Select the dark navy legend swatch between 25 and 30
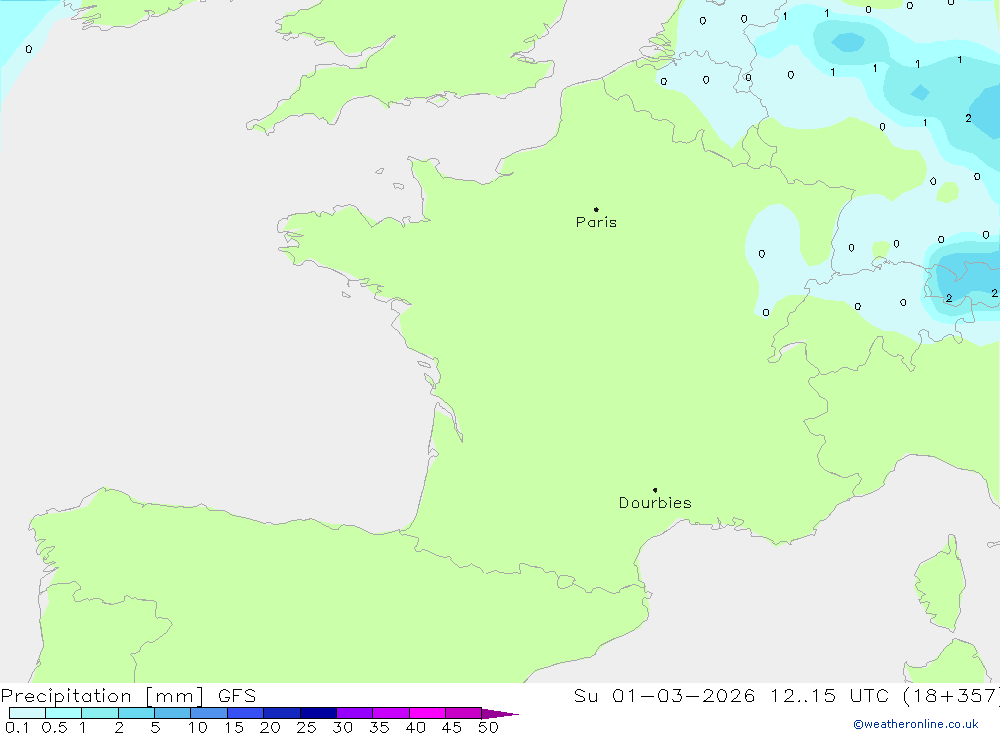1000x733 pixels. click(x=318, y=713)
